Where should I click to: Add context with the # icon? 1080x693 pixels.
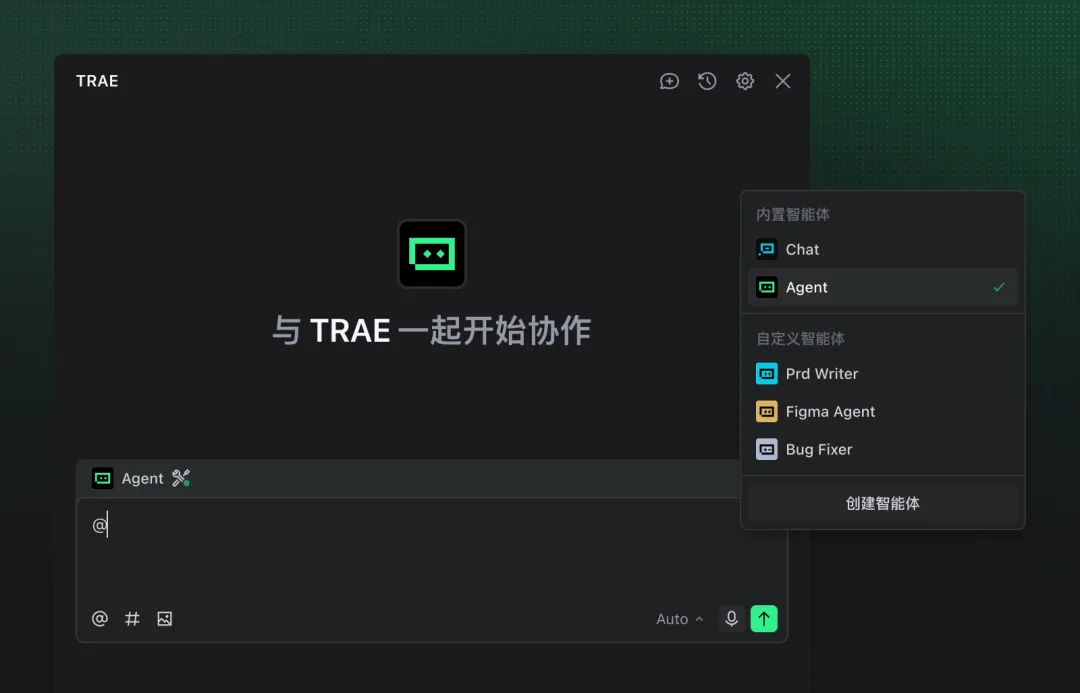[x=132, y=619]
